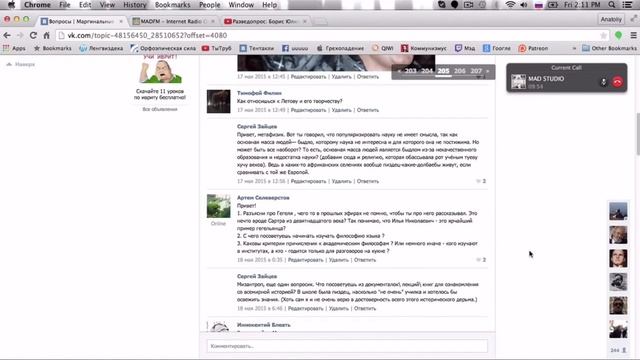Open Артем Селиверстов avatar

[218, 206]
